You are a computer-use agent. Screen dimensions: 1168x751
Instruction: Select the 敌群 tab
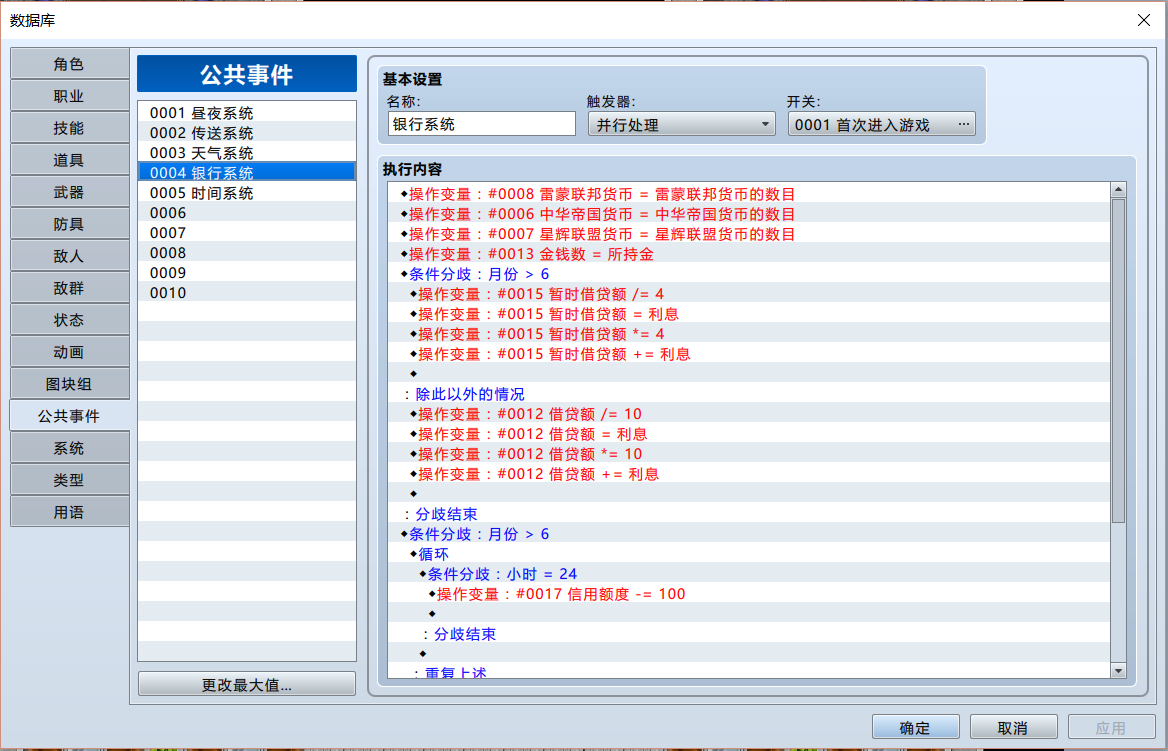tap(69, 288)
